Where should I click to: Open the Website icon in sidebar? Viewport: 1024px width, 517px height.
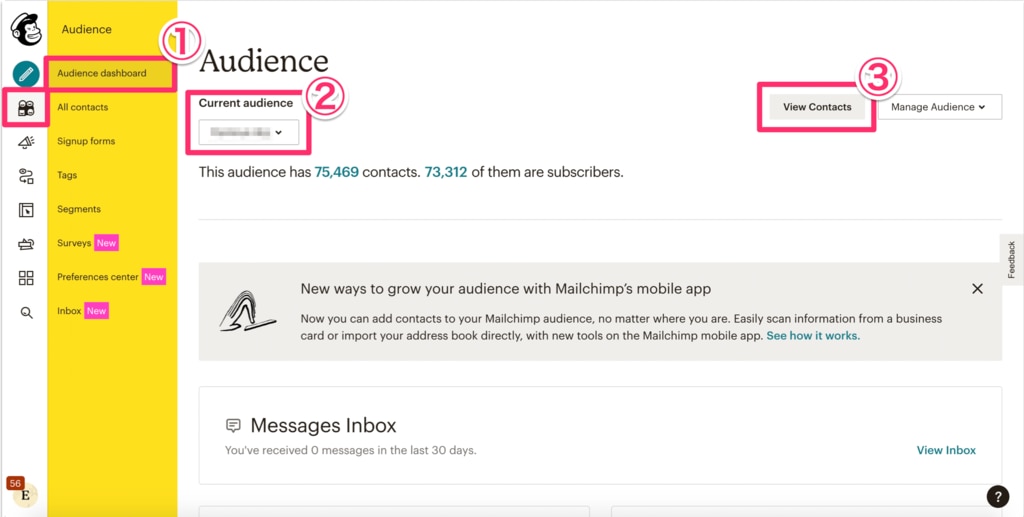tap(26, 210)
